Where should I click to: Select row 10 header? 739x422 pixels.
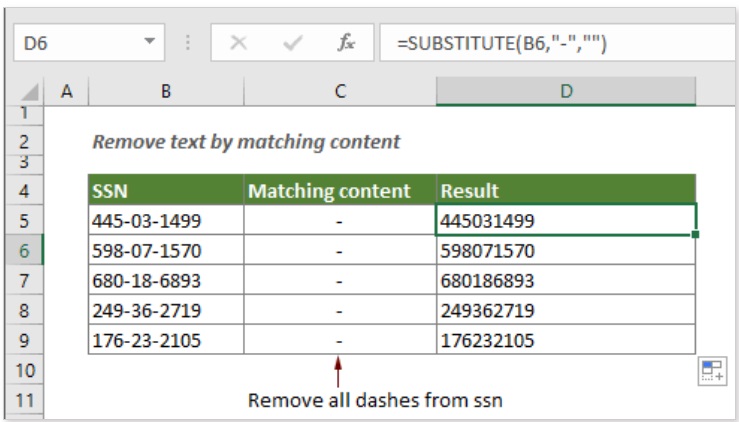[x=25, y=370]
